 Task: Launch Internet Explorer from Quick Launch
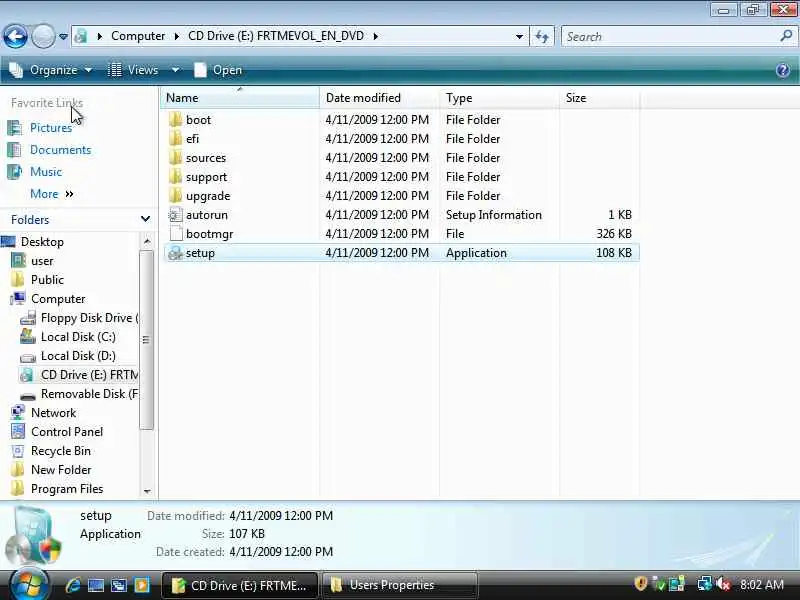coord(73,585)
